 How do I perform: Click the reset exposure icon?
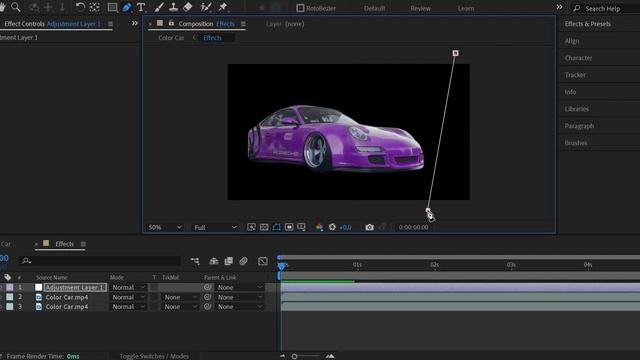click(332, 227)
